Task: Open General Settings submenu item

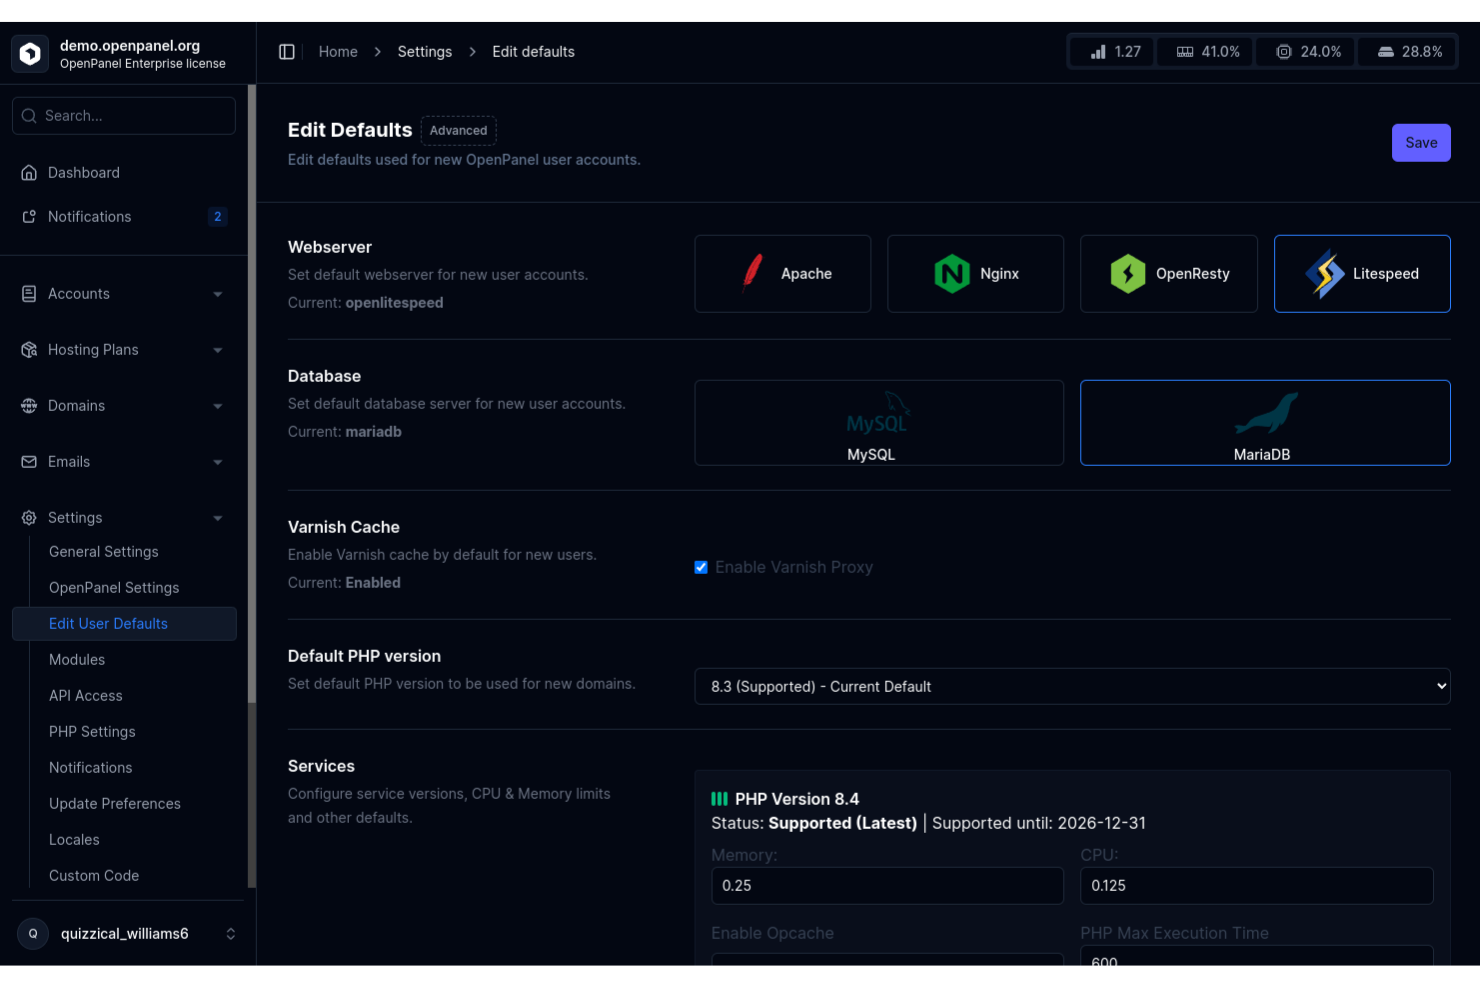Action: (x=104, y=552)
